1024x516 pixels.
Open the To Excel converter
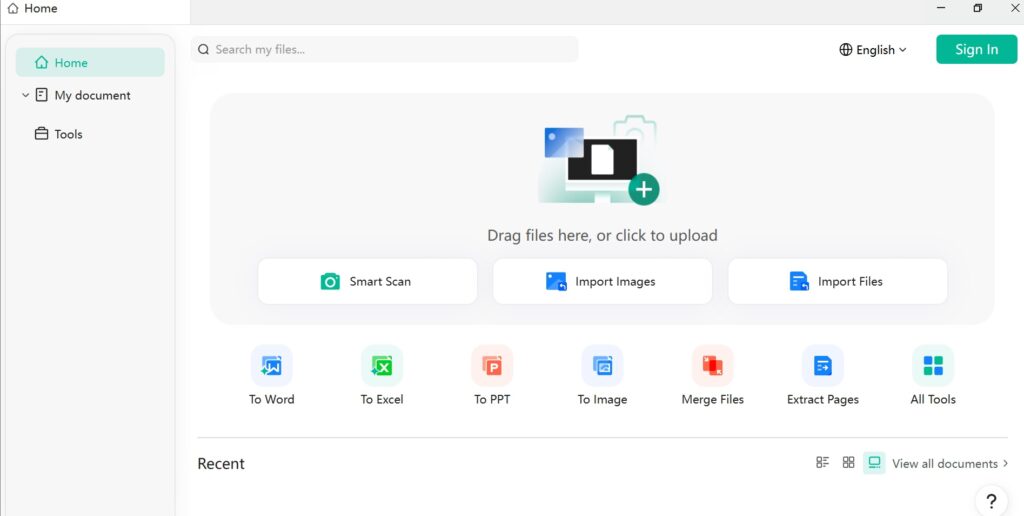pos(381,366)
